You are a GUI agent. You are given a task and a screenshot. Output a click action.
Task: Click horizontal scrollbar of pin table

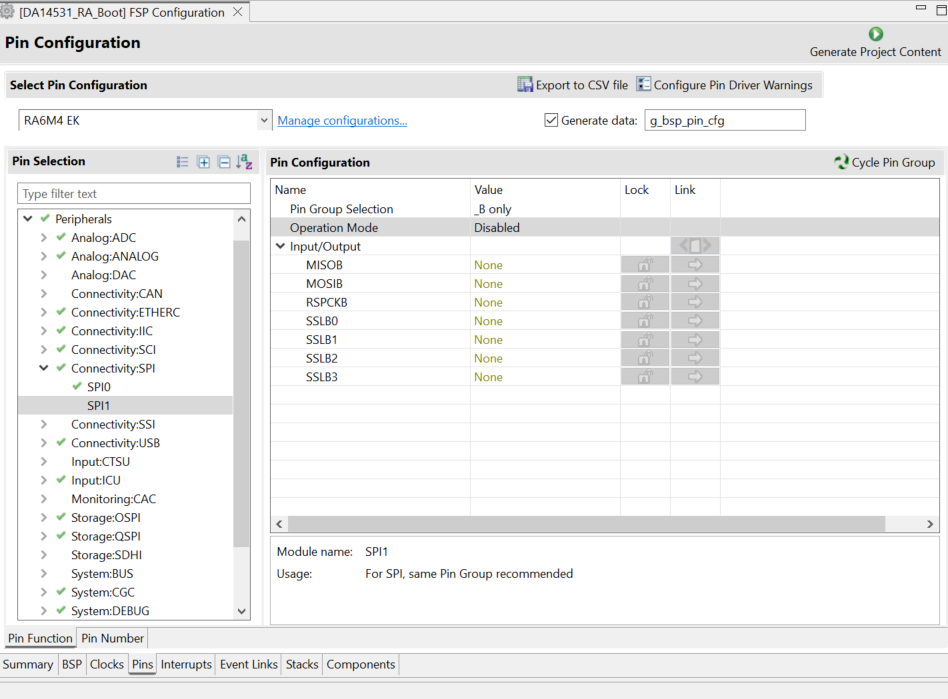(x=586, y=524)
